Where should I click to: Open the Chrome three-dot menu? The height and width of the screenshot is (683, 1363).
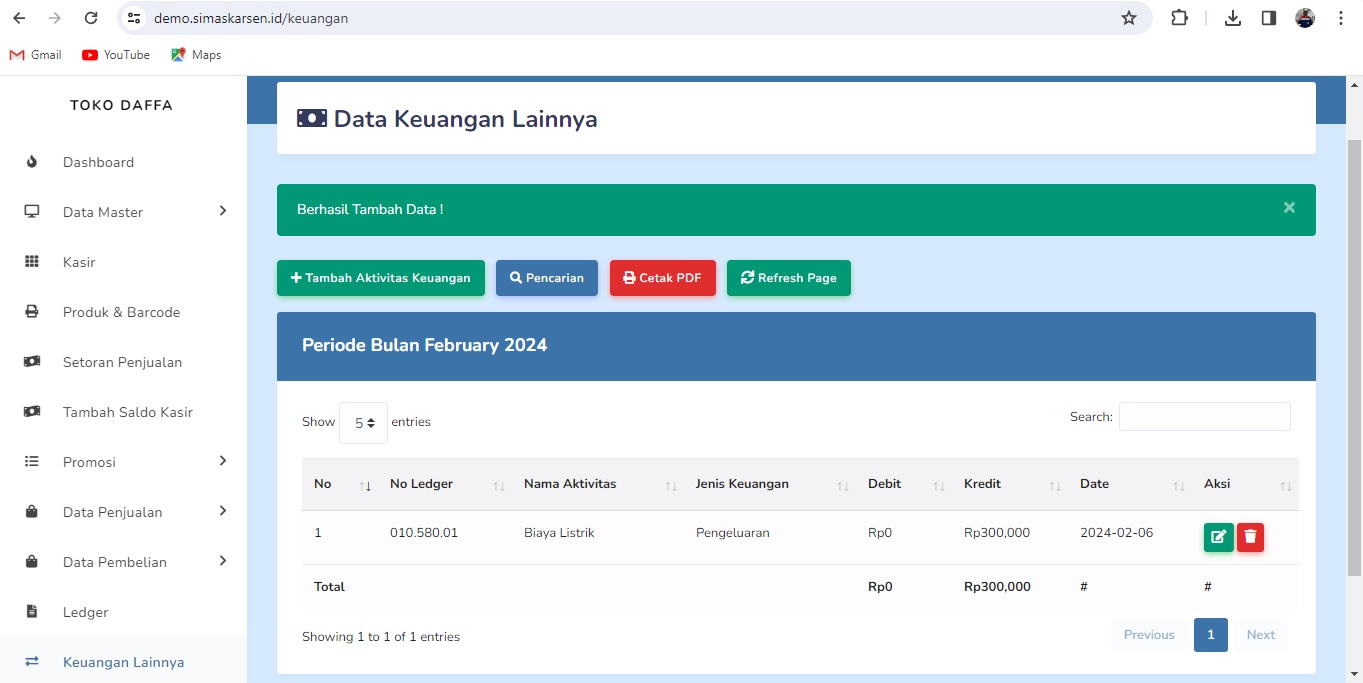click(x=1341, y=18)
